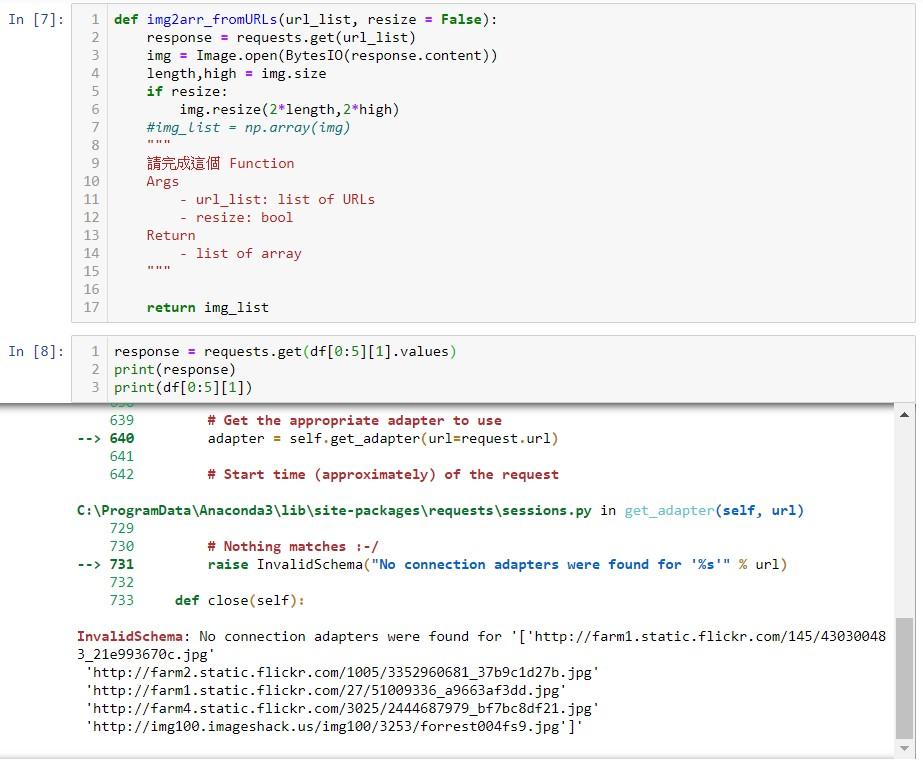Screen dimensions: 923x762
Task: Click the 'Args' docstring line
Action: point(162,181)
